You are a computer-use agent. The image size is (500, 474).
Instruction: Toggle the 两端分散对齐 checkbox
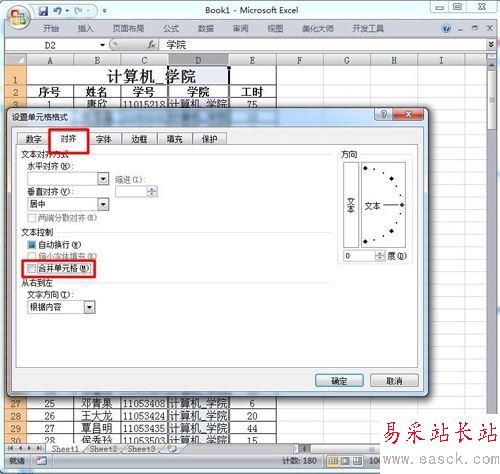coord(32,218)
